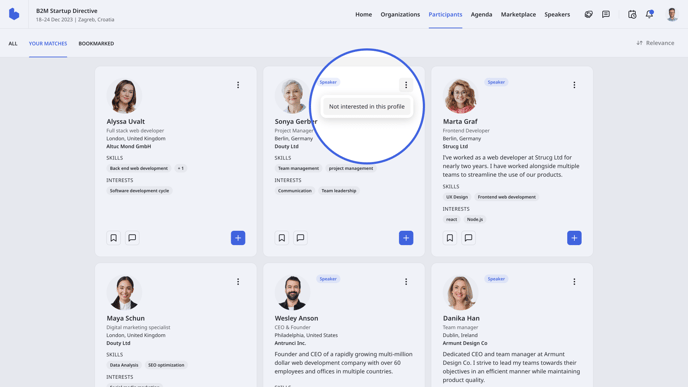
Task: Switch to the ALL tab
Action: [13, 43]
